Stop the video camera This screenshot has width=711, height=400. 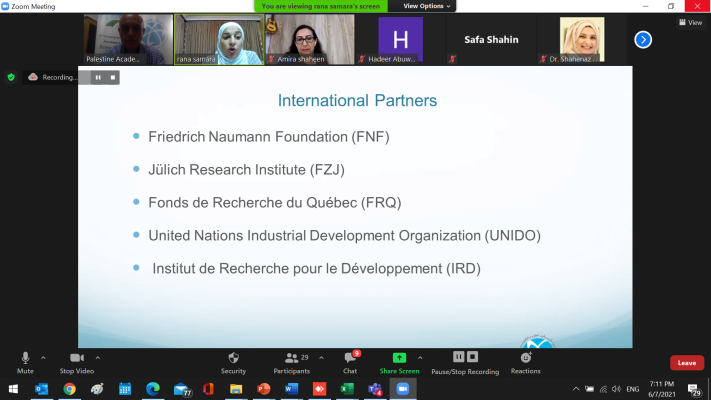[76, 361]
